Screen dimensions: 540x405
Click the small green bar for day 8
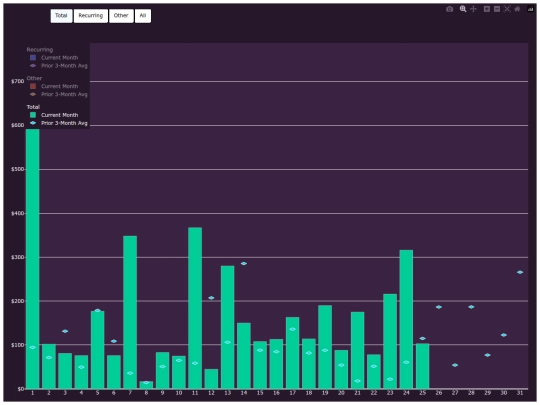pos(146,385)
